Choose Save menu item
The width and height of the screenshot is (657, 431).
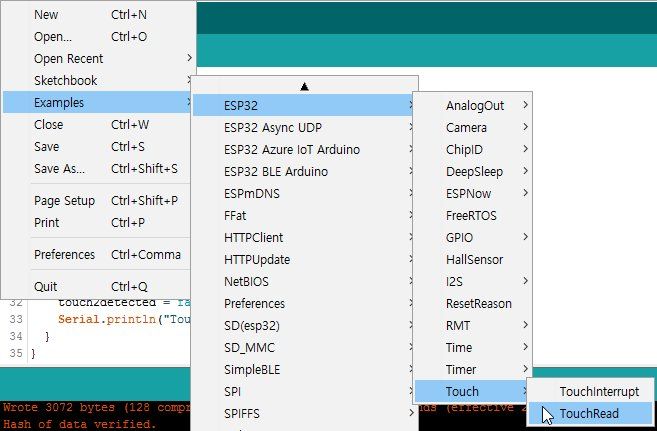pos(98,147)
